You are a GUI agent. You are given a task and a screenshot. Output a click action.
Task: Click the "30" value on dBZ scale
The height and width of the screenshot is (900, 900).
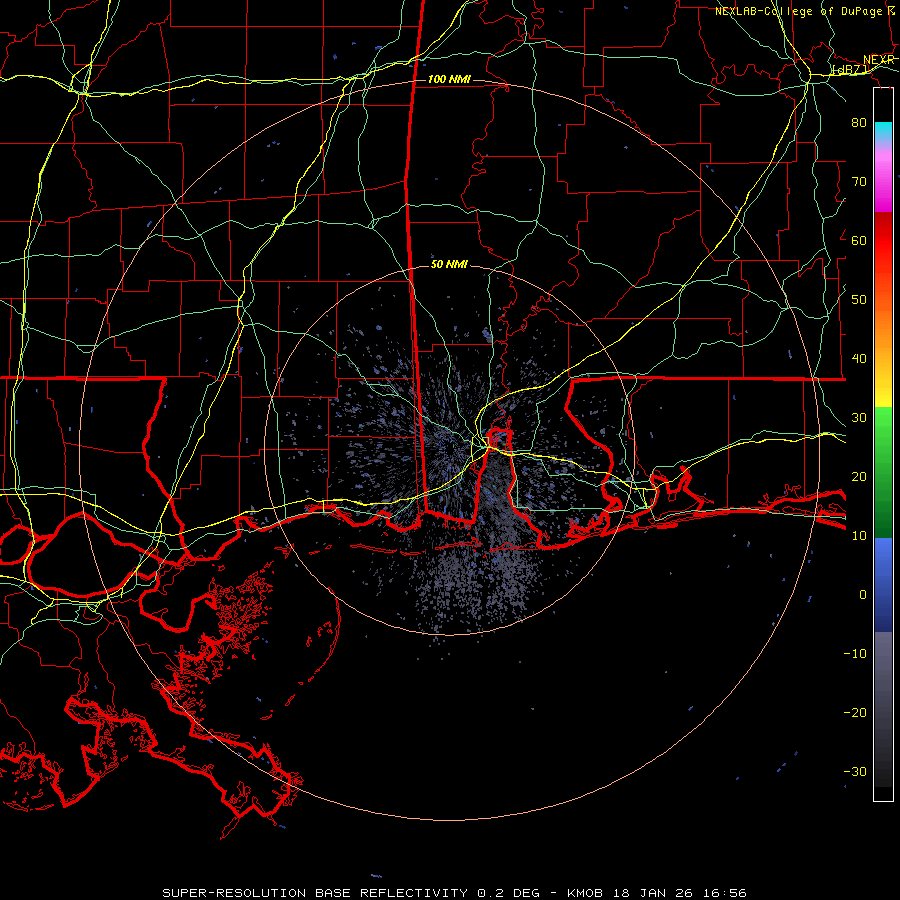(859, 417)
